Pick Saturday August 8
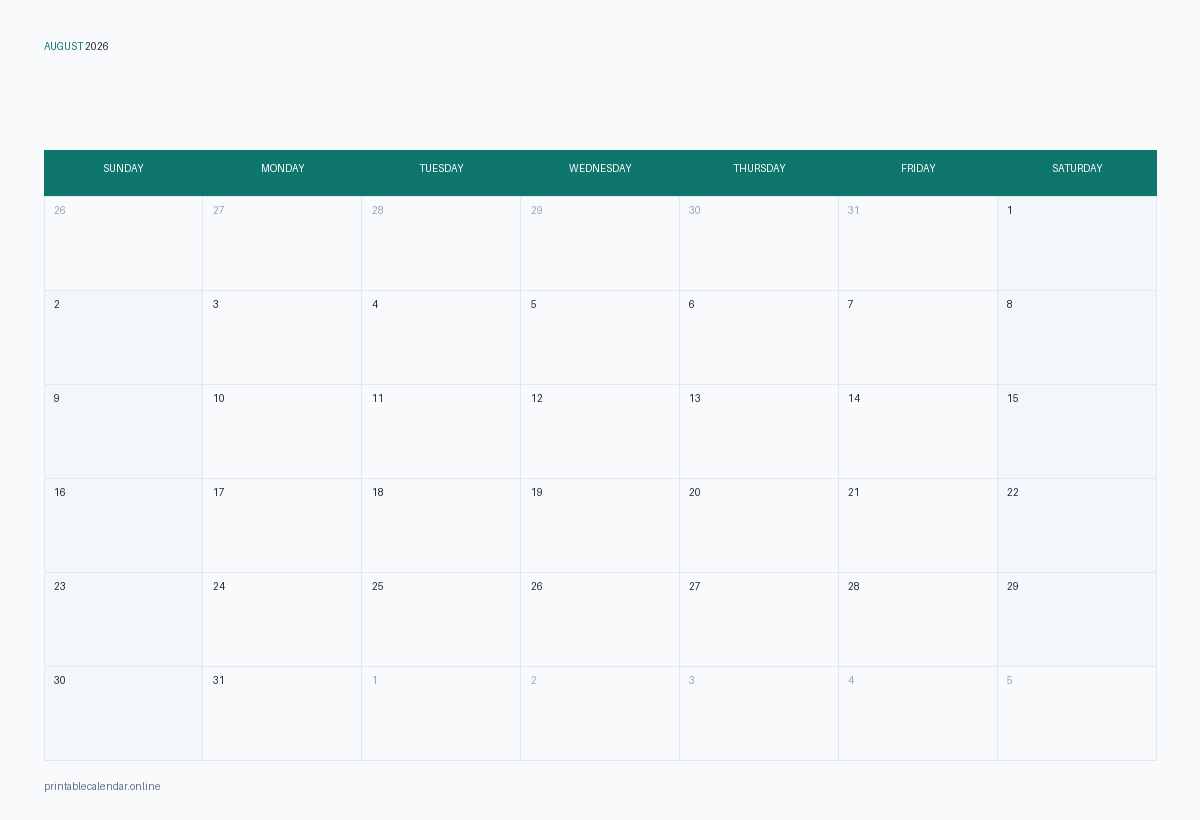Screen dimensions: 1200x820 [1077, 337]
